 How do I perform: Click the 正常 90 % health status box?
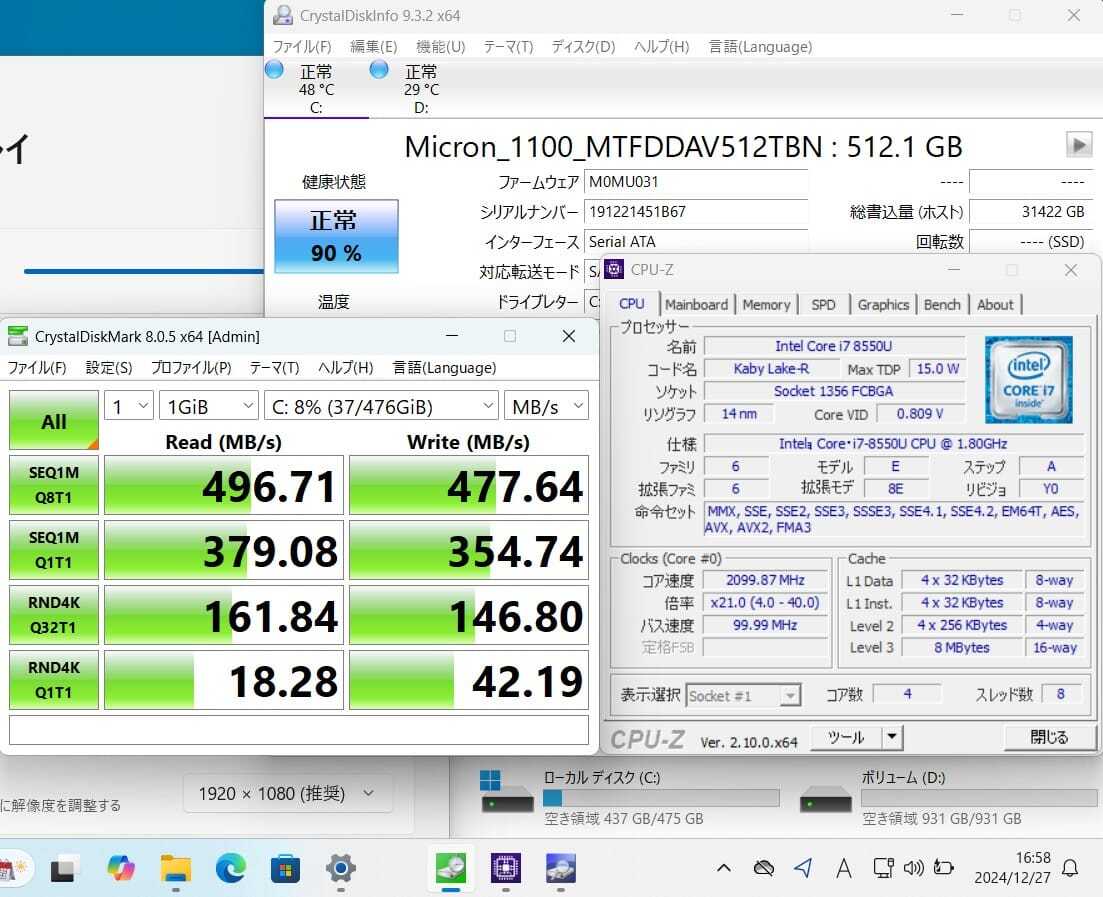336,236
